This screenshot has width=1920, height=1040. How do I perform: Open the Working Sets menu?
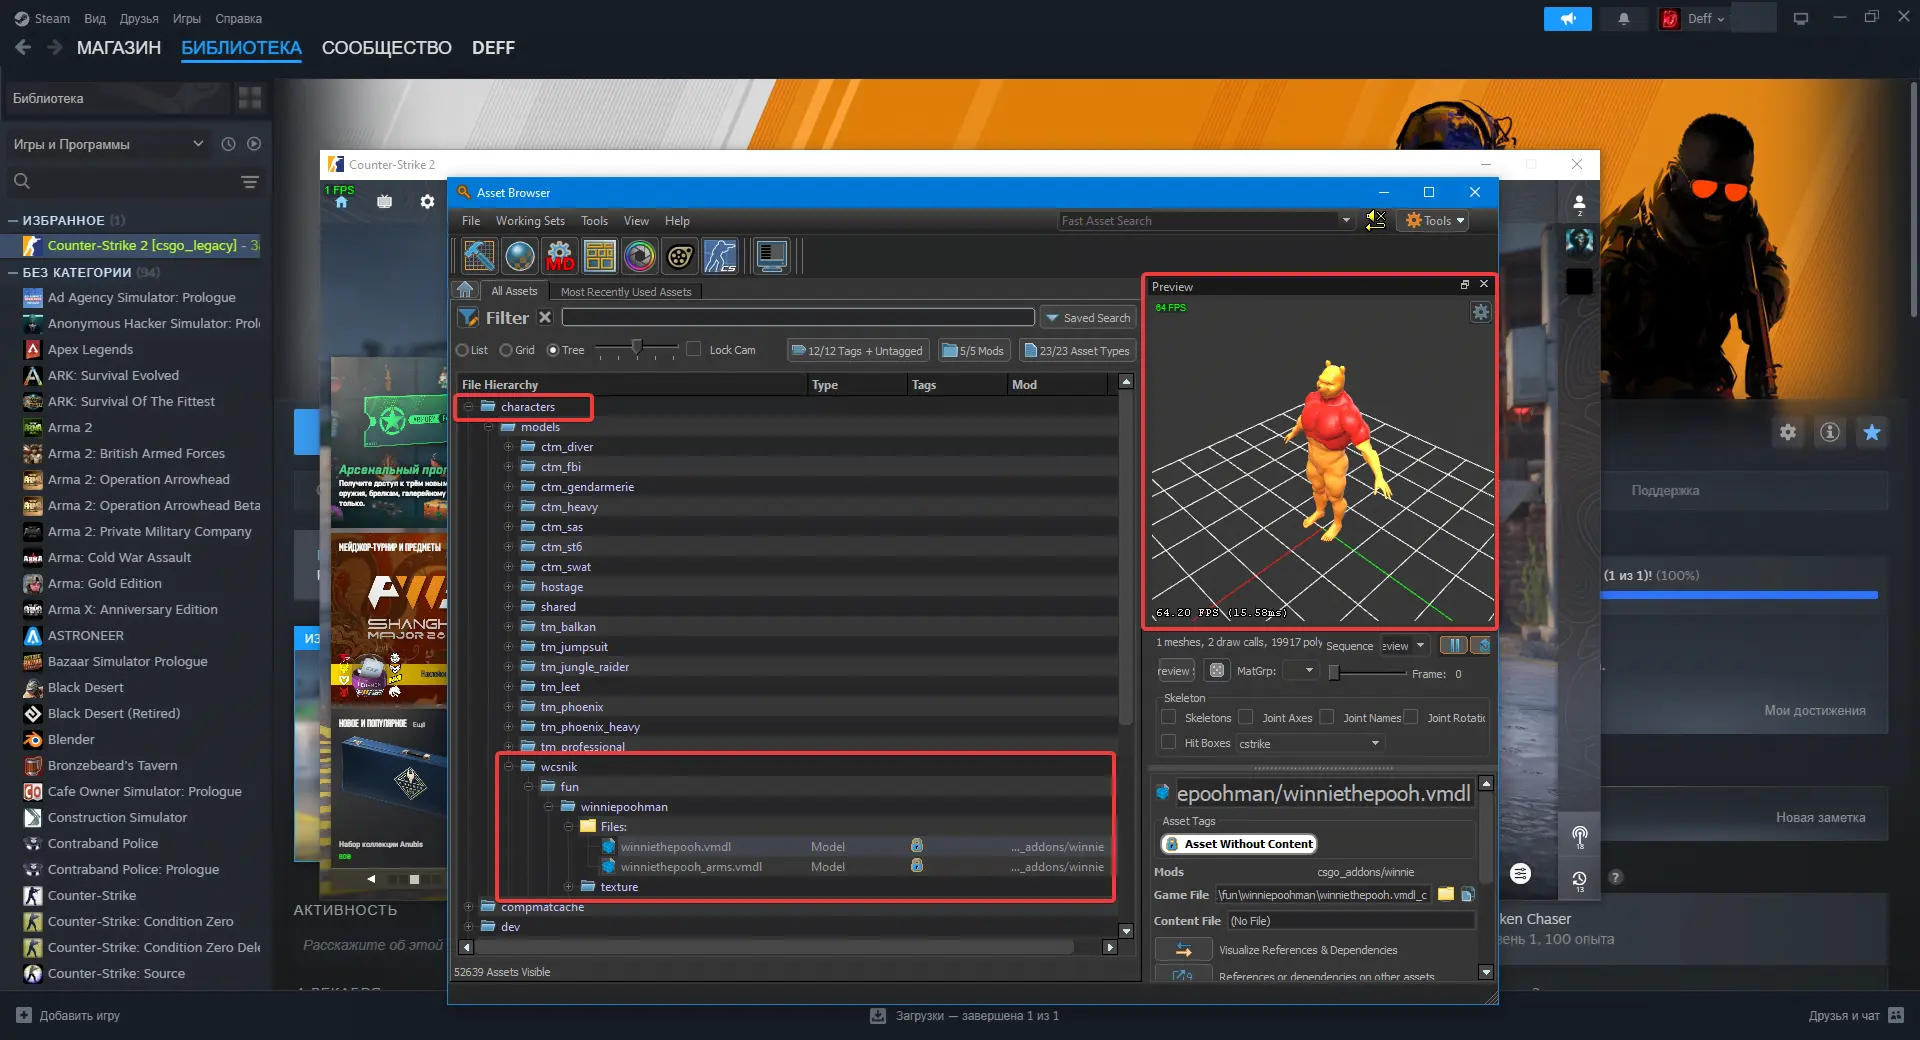pyautogui.click(x=530, y=221)
